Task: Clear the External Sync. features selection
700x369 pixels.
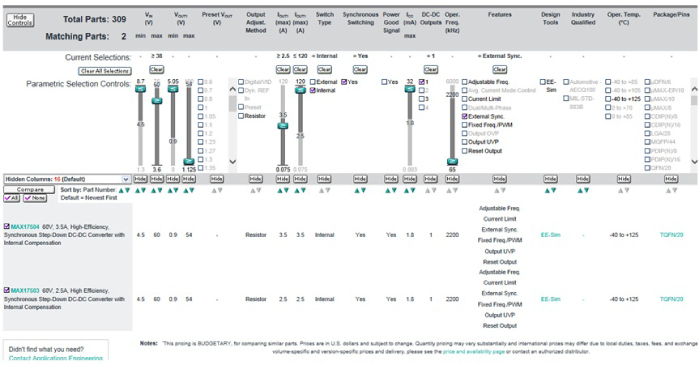Action: tap(500, 70)
